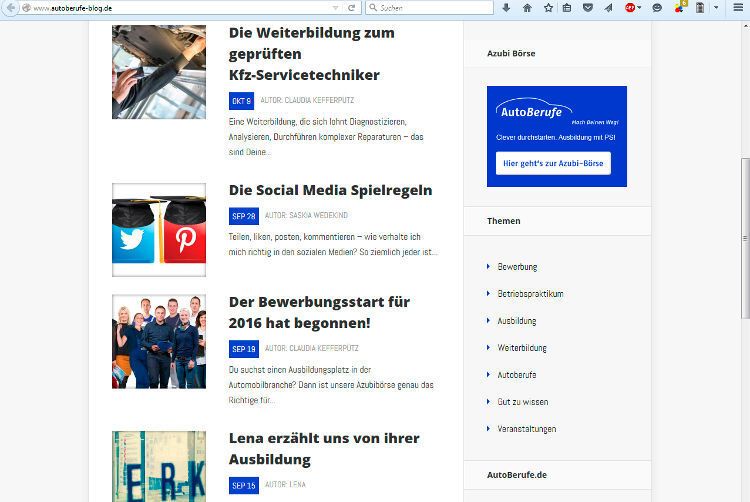Open the Downloads arrow icon
This screenshot has width=750, height=502.
click(506, 8)
